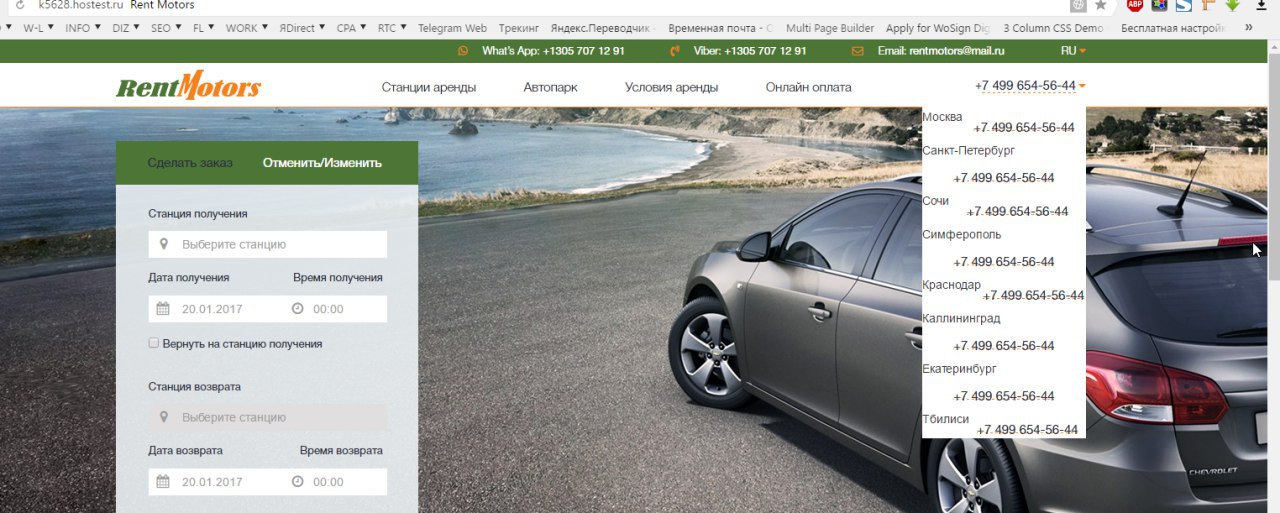Click the Viber phone icon
Screen dimensions: 1280x513
tap(675, 50)
